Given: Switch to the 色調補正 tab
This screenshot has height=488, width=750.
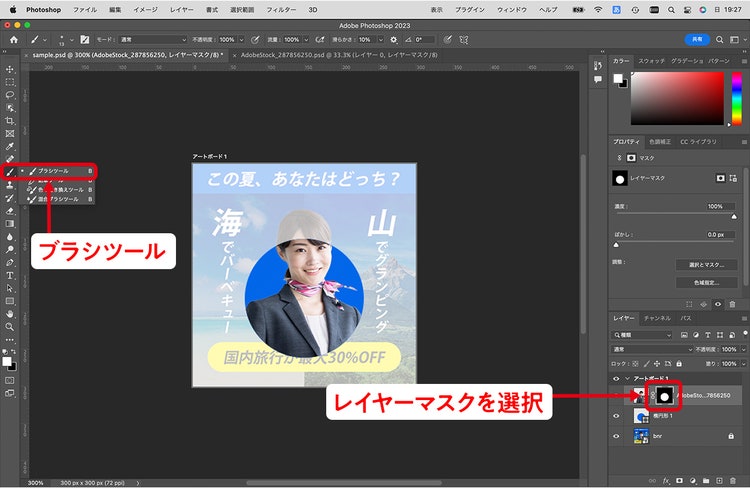Looking at the screenshot, I should click(x=660, y=142).
